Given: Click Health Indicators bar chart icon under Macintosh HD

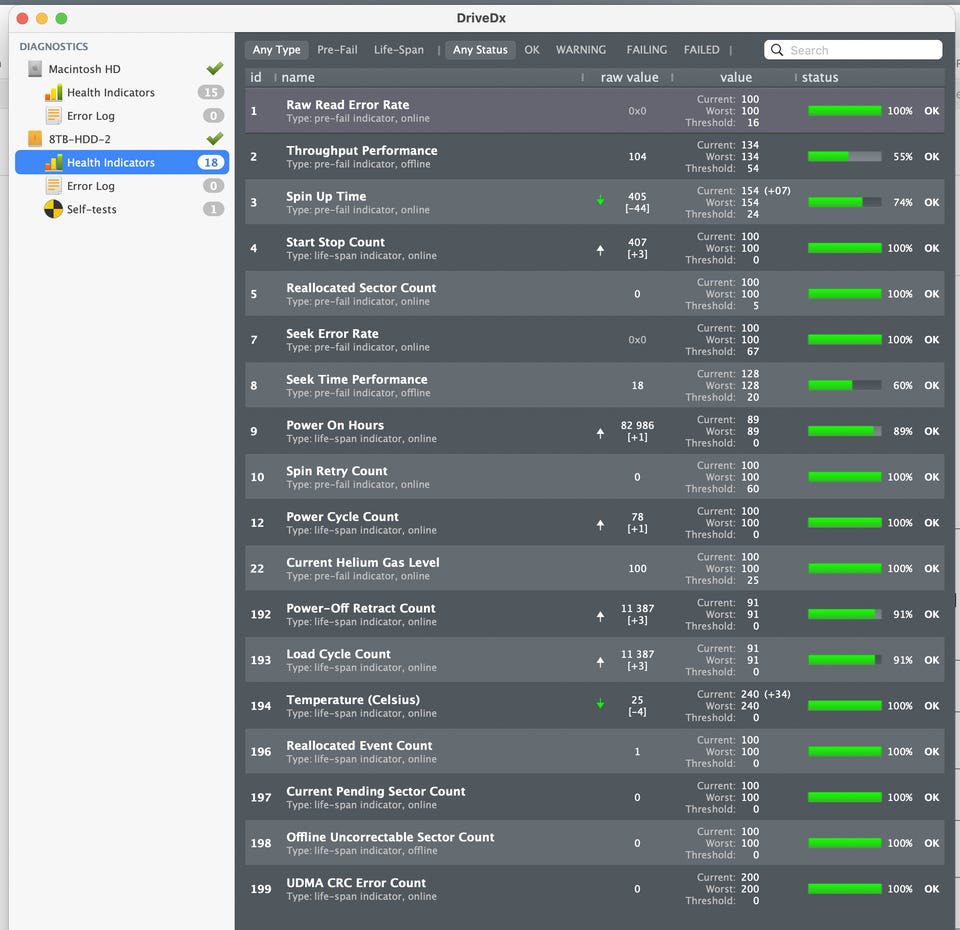Looking at the screenshot, I should (53, 92).
